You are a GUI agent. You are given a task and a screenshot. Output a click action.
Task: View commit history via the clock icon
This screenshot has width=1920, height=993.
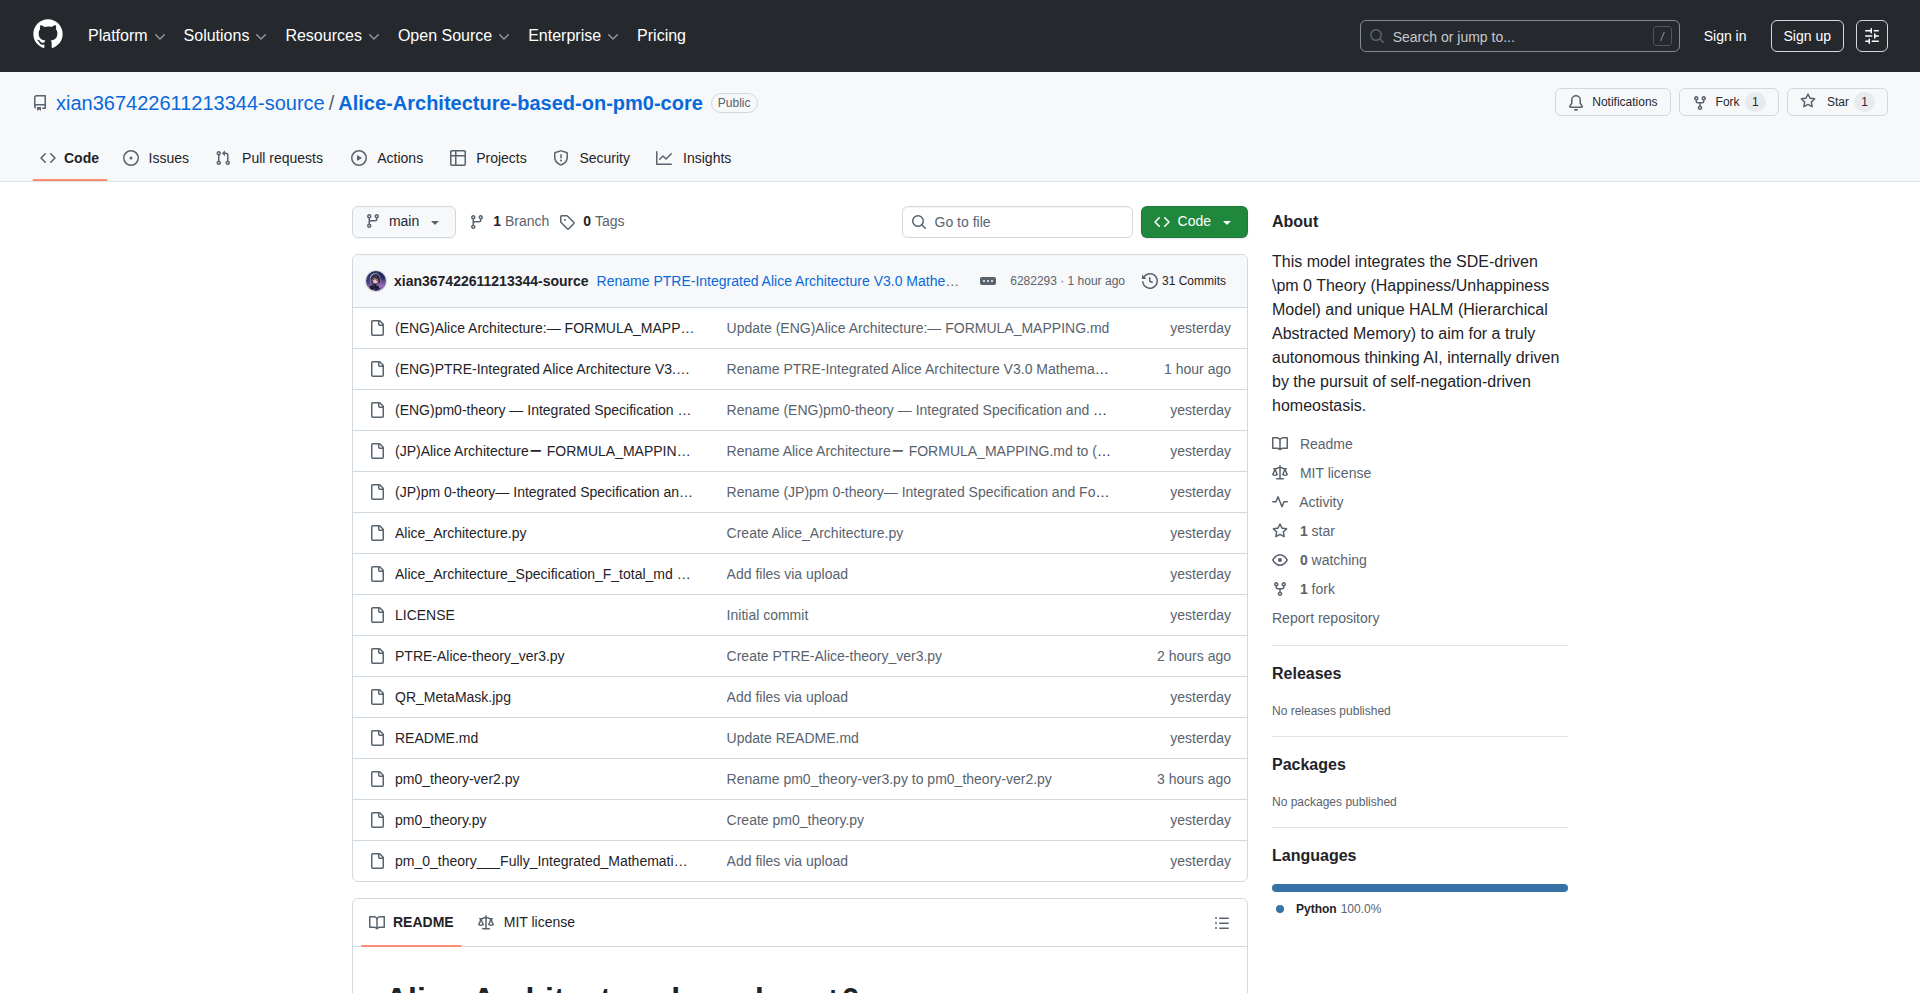coord(1148,281)
